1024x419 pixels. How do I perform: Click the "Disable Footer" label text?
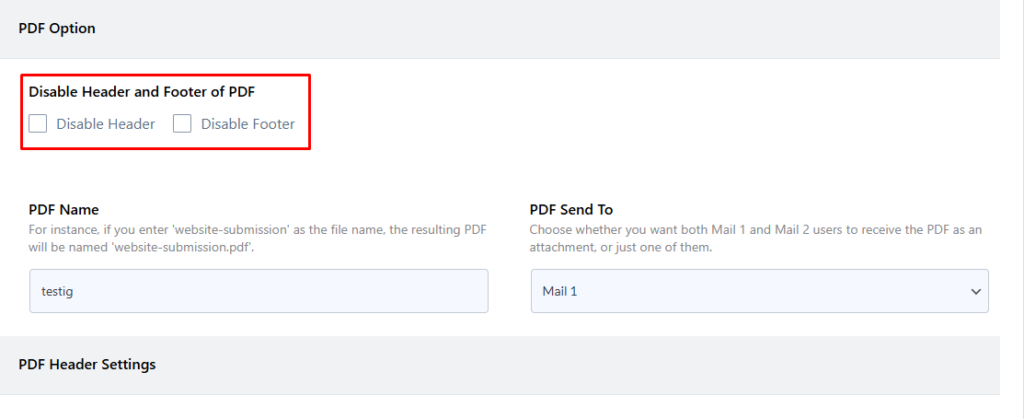click(x=248, y=124)
